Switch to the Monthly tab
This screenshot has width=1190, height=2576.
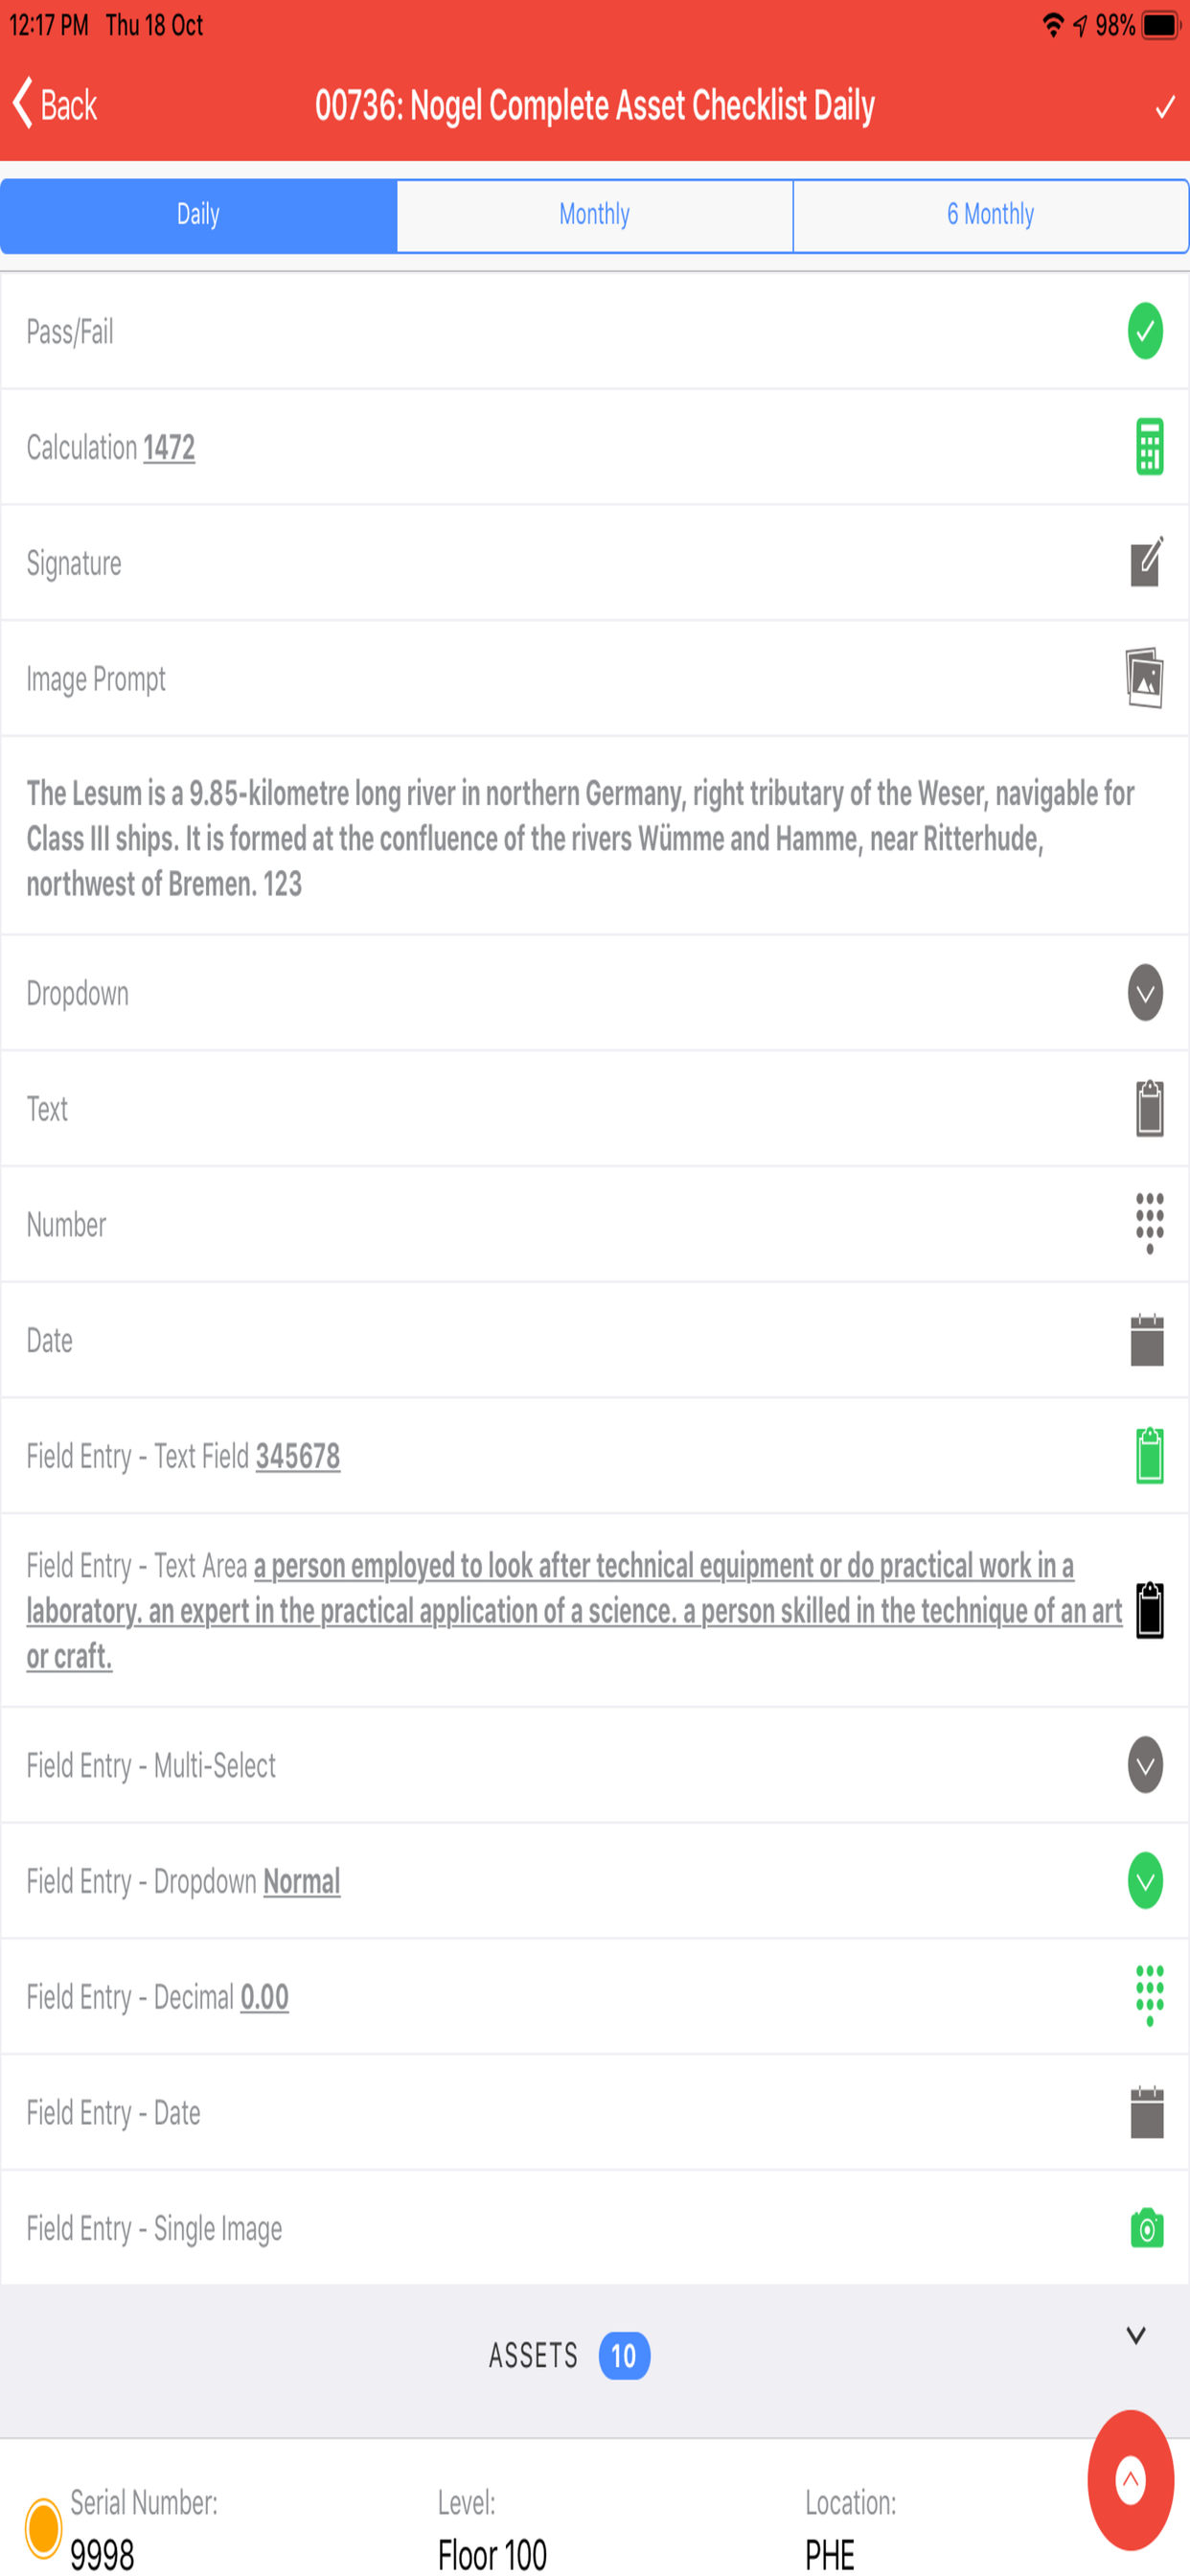(594, 215)
